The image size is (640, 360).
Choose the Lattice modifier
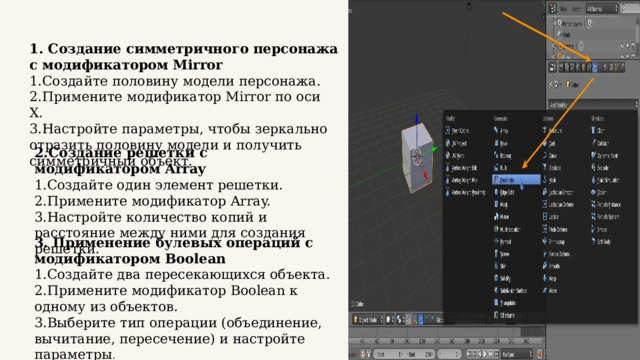coord(551,217)
